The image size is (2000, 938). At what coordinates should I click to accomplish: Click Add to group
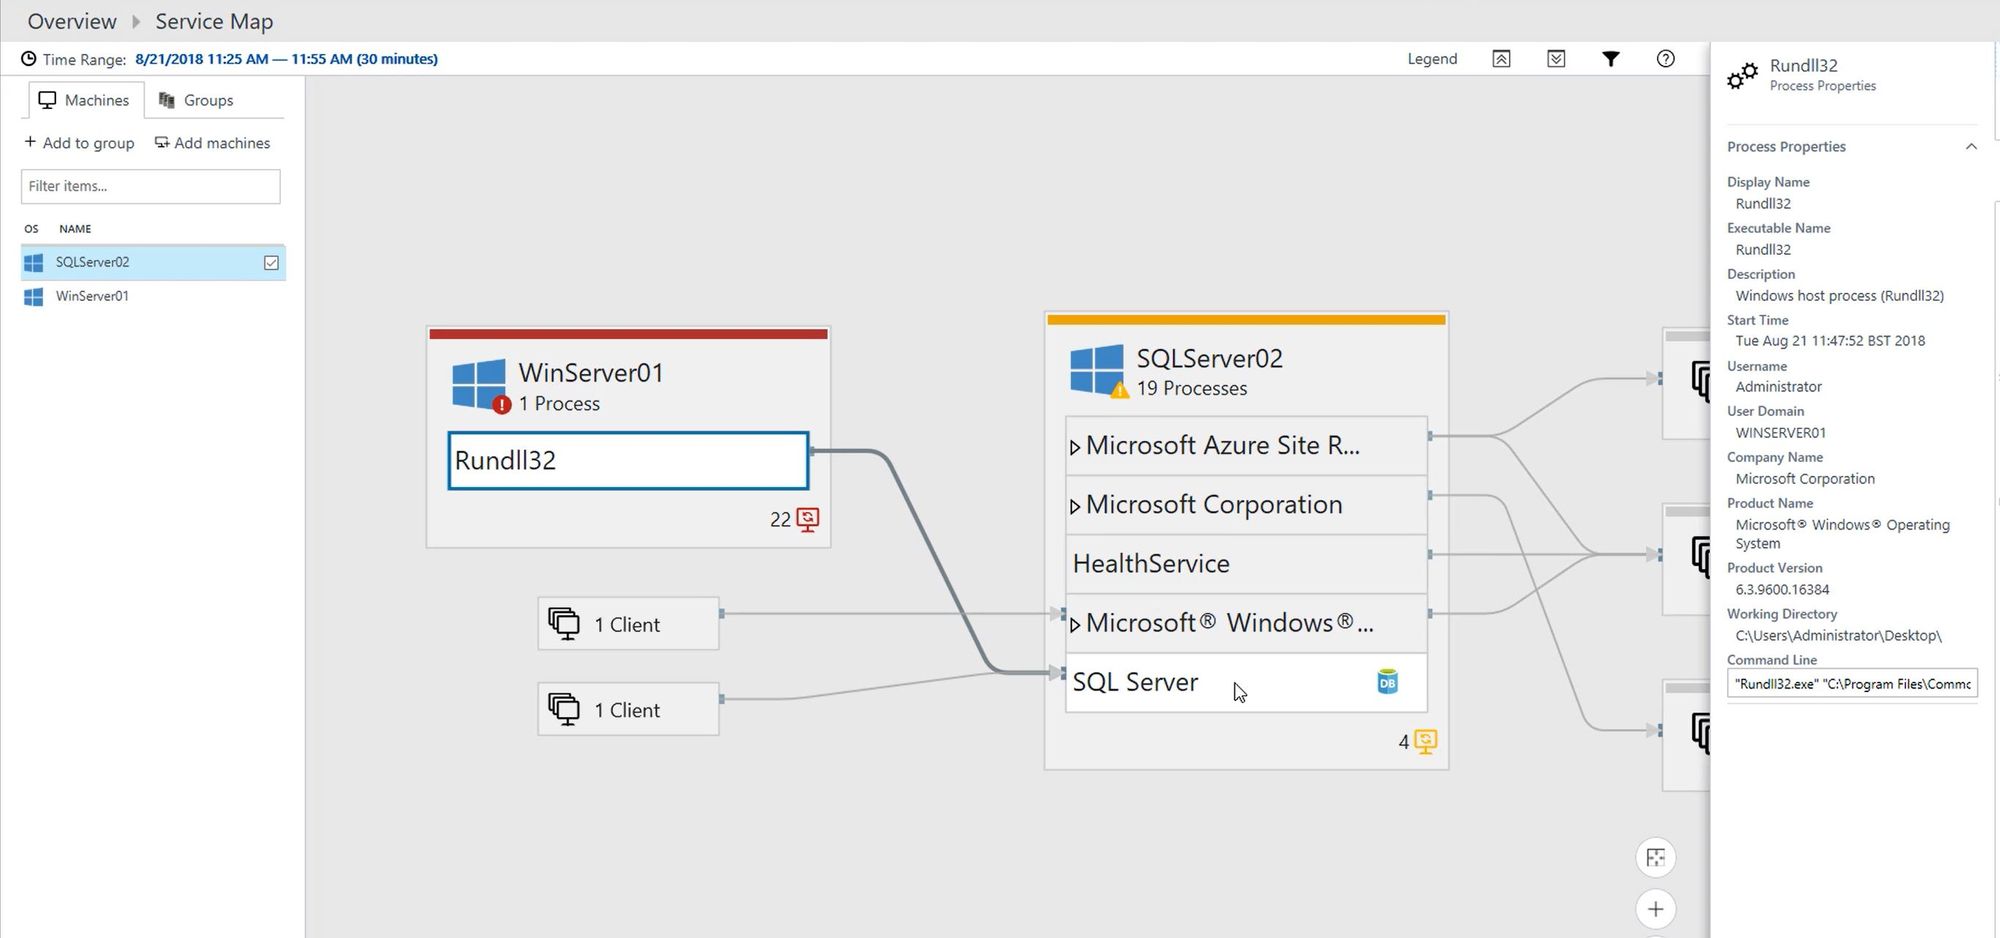(79, 143)
